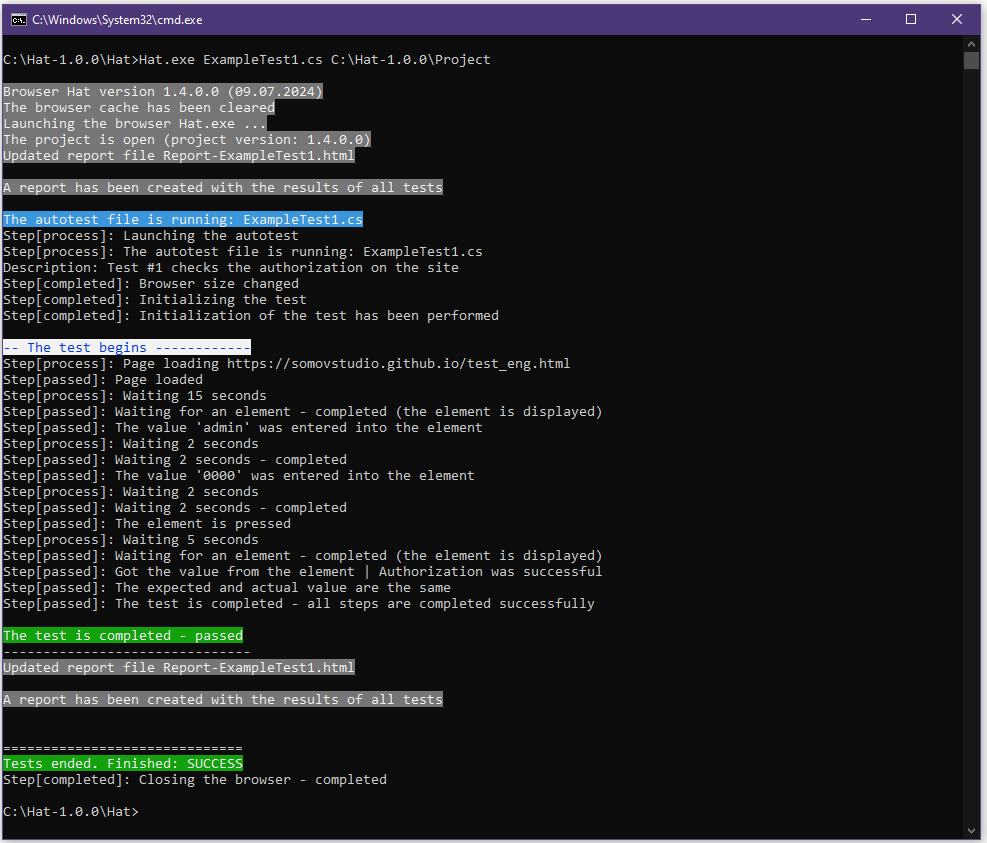Click the command line 'Hat.exe ExampleTest1.cs'

230,60
